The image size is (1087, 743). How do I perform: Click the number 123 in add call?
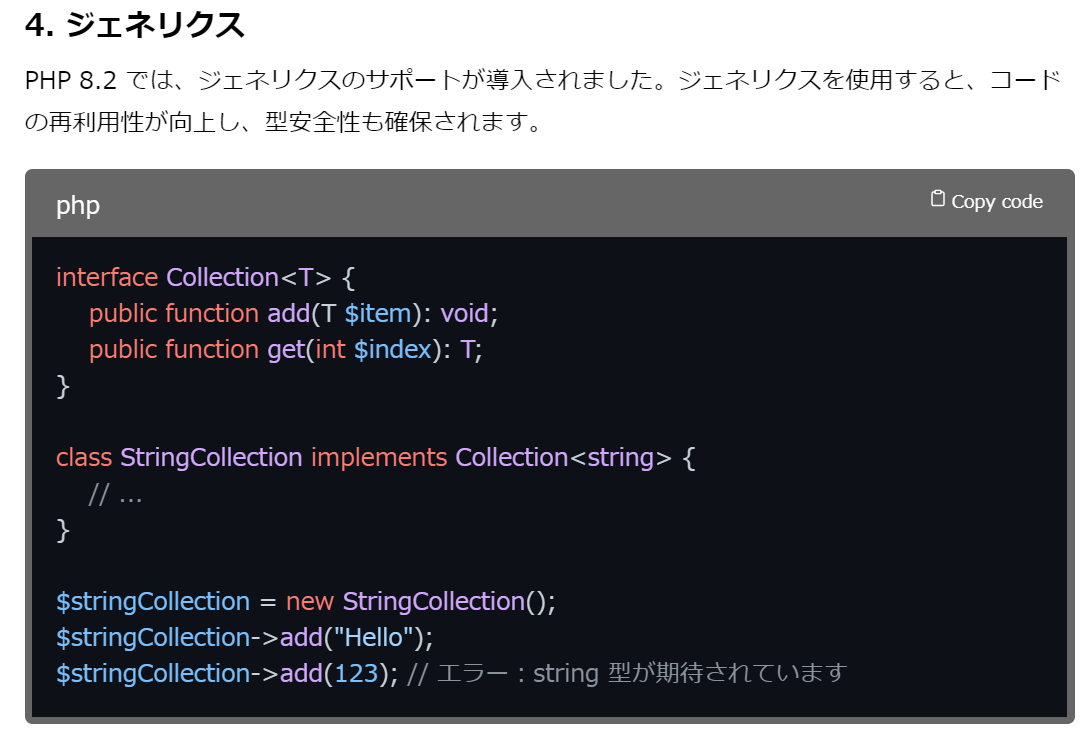click(x=356, y=674)
